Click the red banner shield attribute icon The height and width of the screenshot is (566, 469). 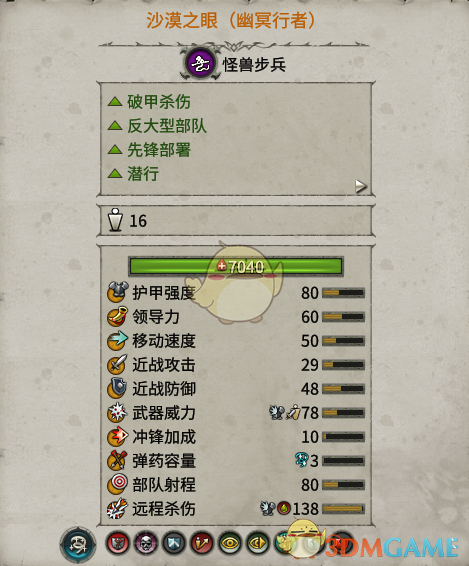[x=117, y=543]
